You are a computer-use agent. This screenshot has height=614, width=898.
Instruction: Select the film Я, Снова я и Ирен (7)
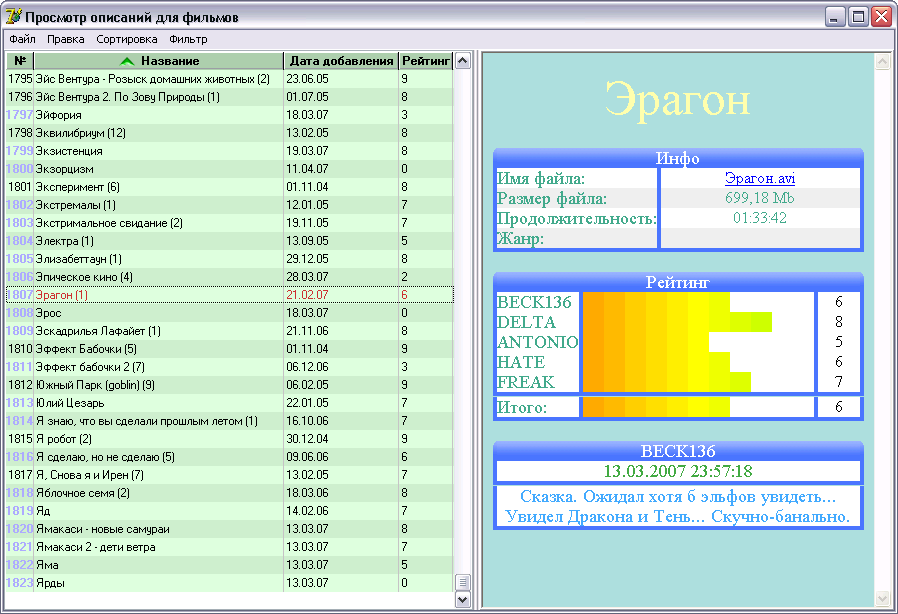230,475
